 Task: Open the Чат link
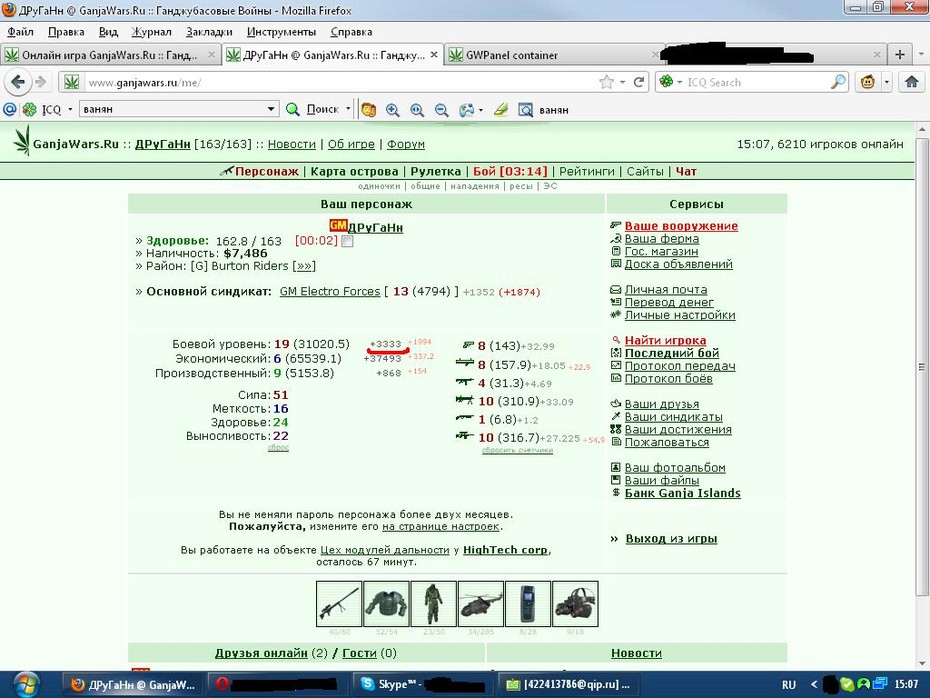click(686, 171)
